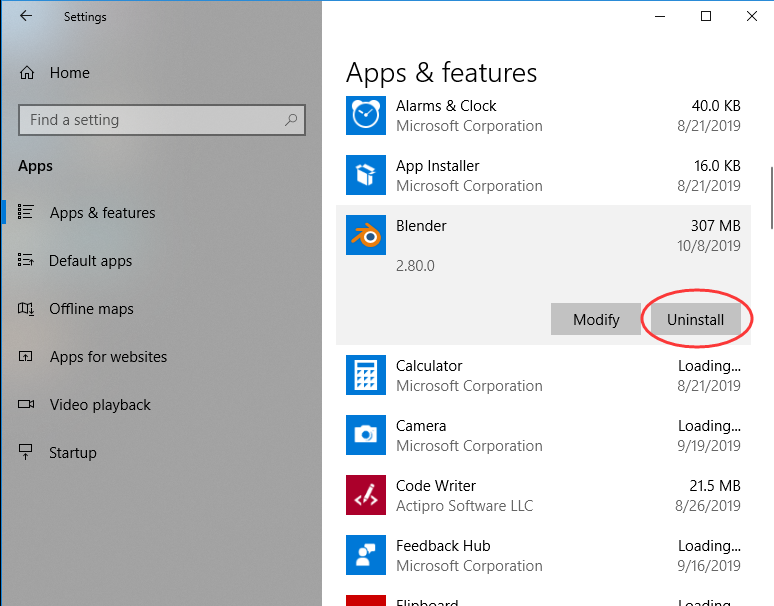The height and width of the screenshot is (606, 774).
Task: Close the Settings window
Action: (752, 16)
